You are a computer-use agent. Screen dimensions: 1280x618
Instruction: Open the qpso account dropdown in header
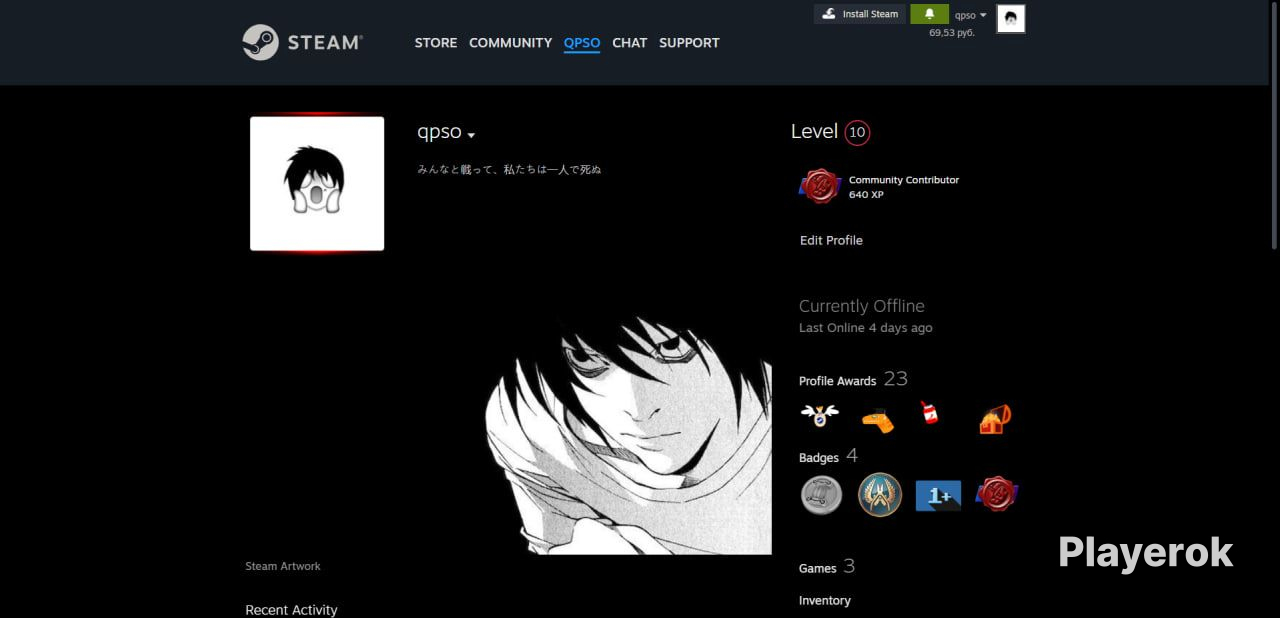[x=970, y=15]
